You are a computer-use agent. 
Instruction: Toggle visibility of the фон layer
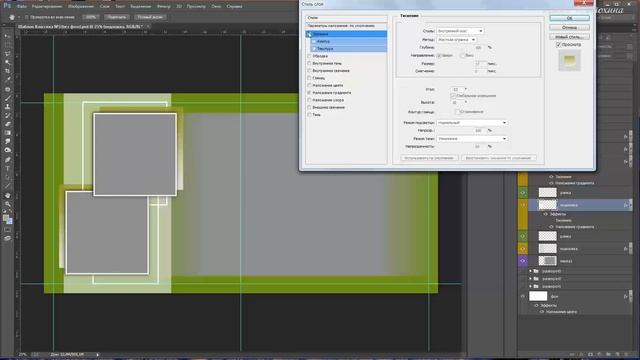click(523, 296)
